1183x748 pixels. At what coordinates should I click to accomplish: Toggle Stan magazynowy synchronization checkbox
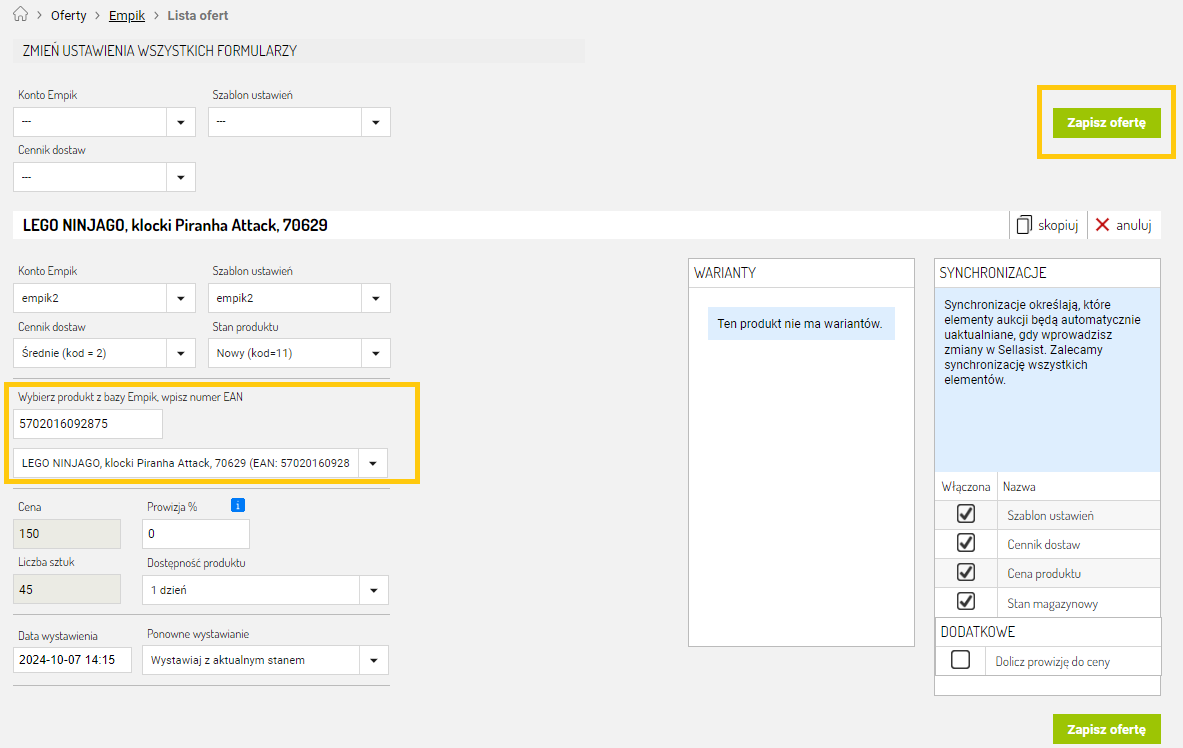(965, 601)
